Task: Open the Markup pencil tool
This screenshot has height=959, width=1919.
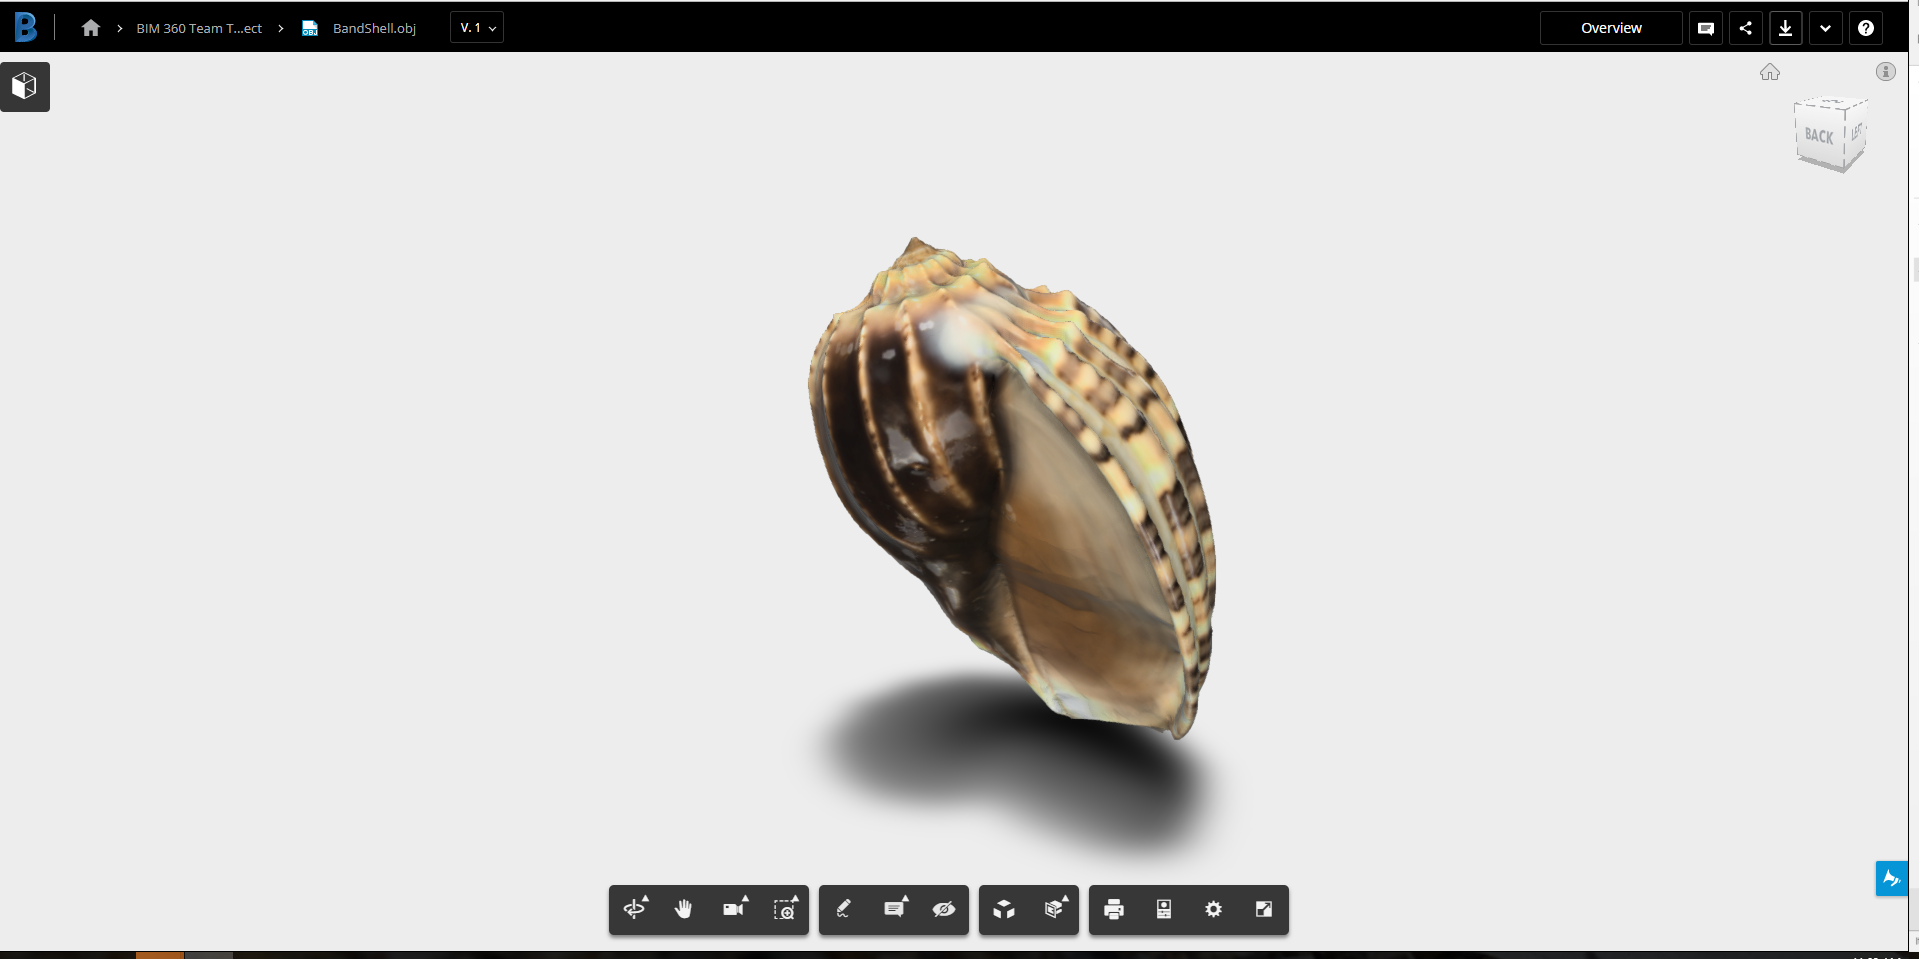Action: point(843,910)
